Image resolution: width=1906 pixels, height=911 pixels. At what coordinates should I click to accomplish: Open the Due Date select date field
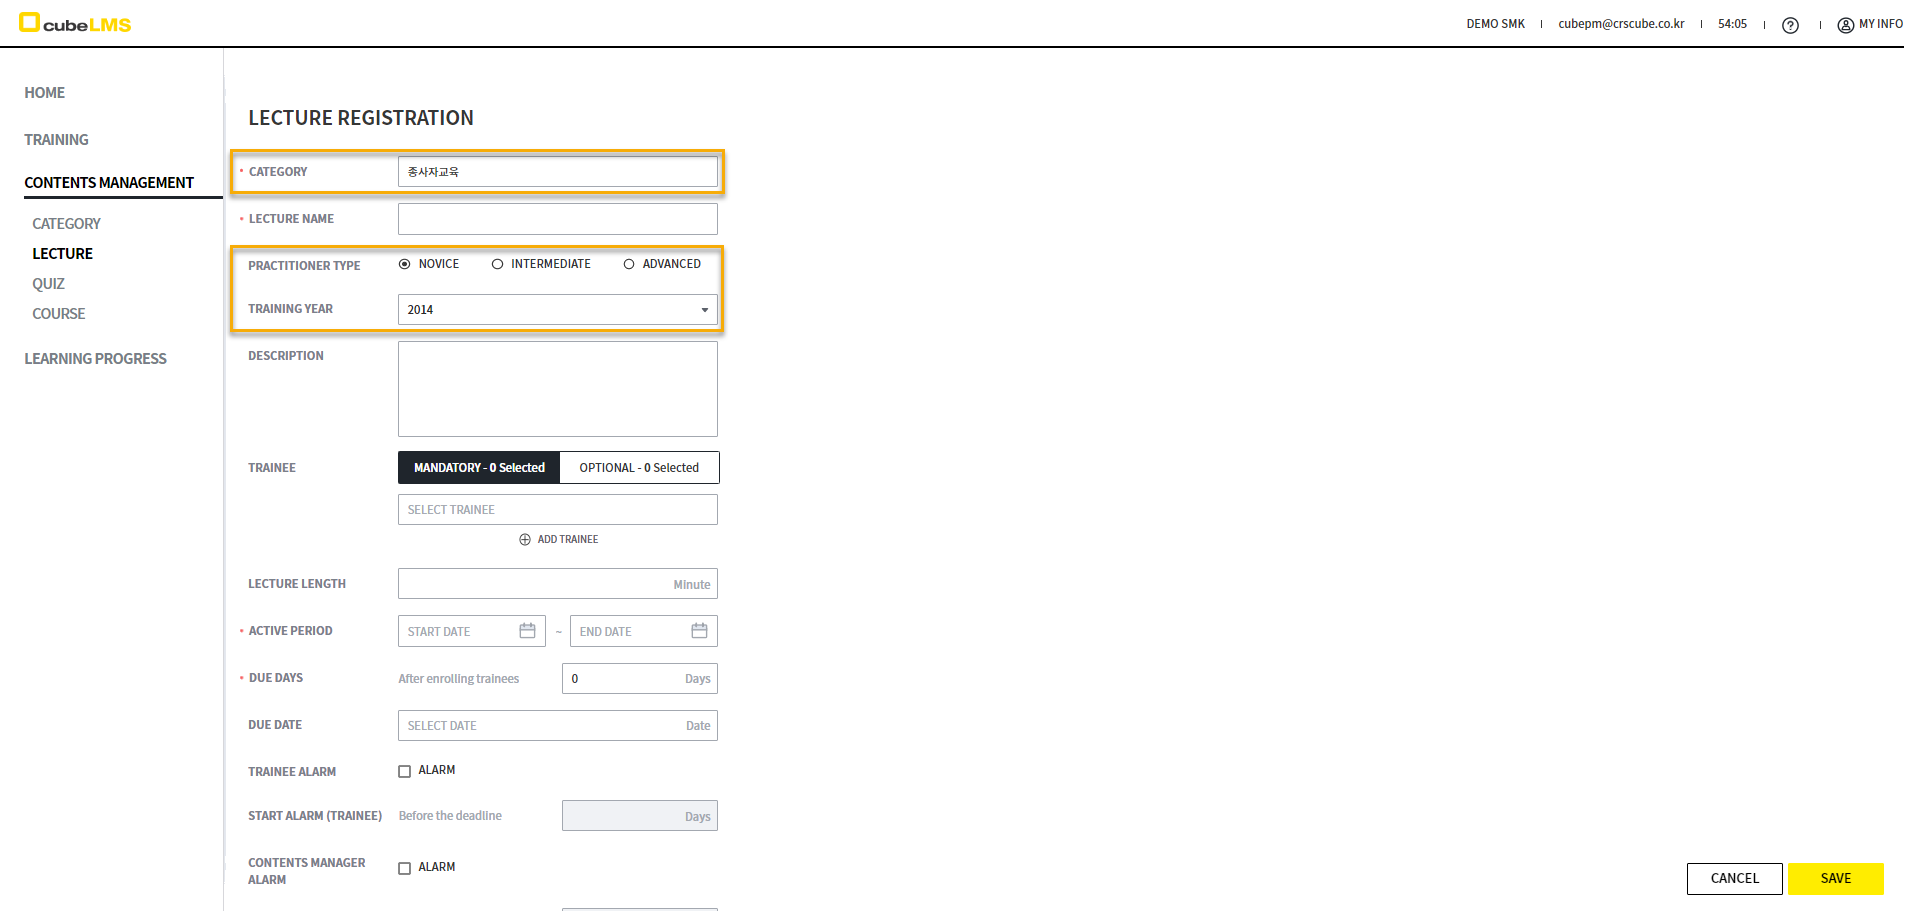[557, 726]
